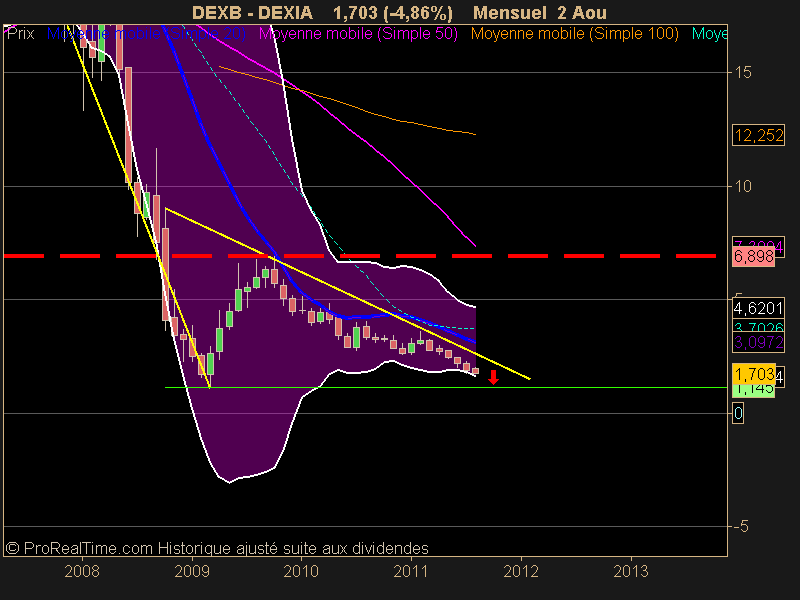
Task: Click the 2008 label on time axis
Action: 82,571
